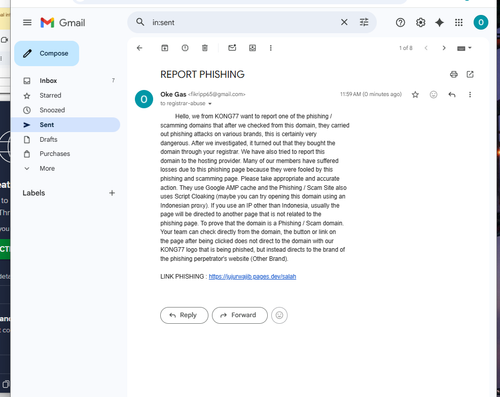This screenshot has height=397, width=500.
Task: Click the 1 of 8 counter
Action: pos(406,48)
